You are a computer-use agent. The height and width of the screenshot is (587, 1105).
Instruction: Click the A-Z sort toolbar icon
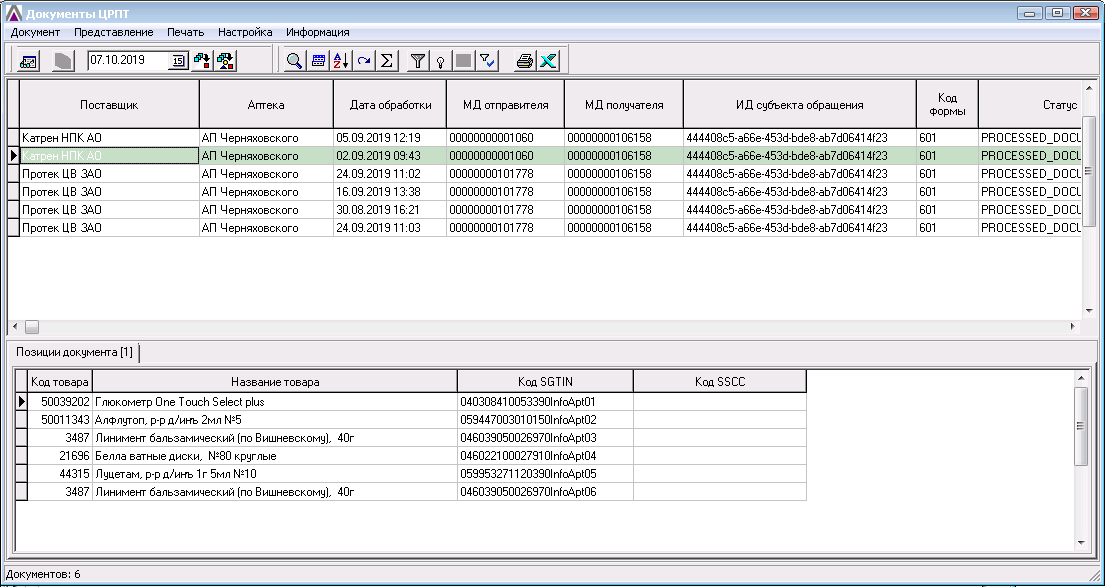click(x=341, y=61)
